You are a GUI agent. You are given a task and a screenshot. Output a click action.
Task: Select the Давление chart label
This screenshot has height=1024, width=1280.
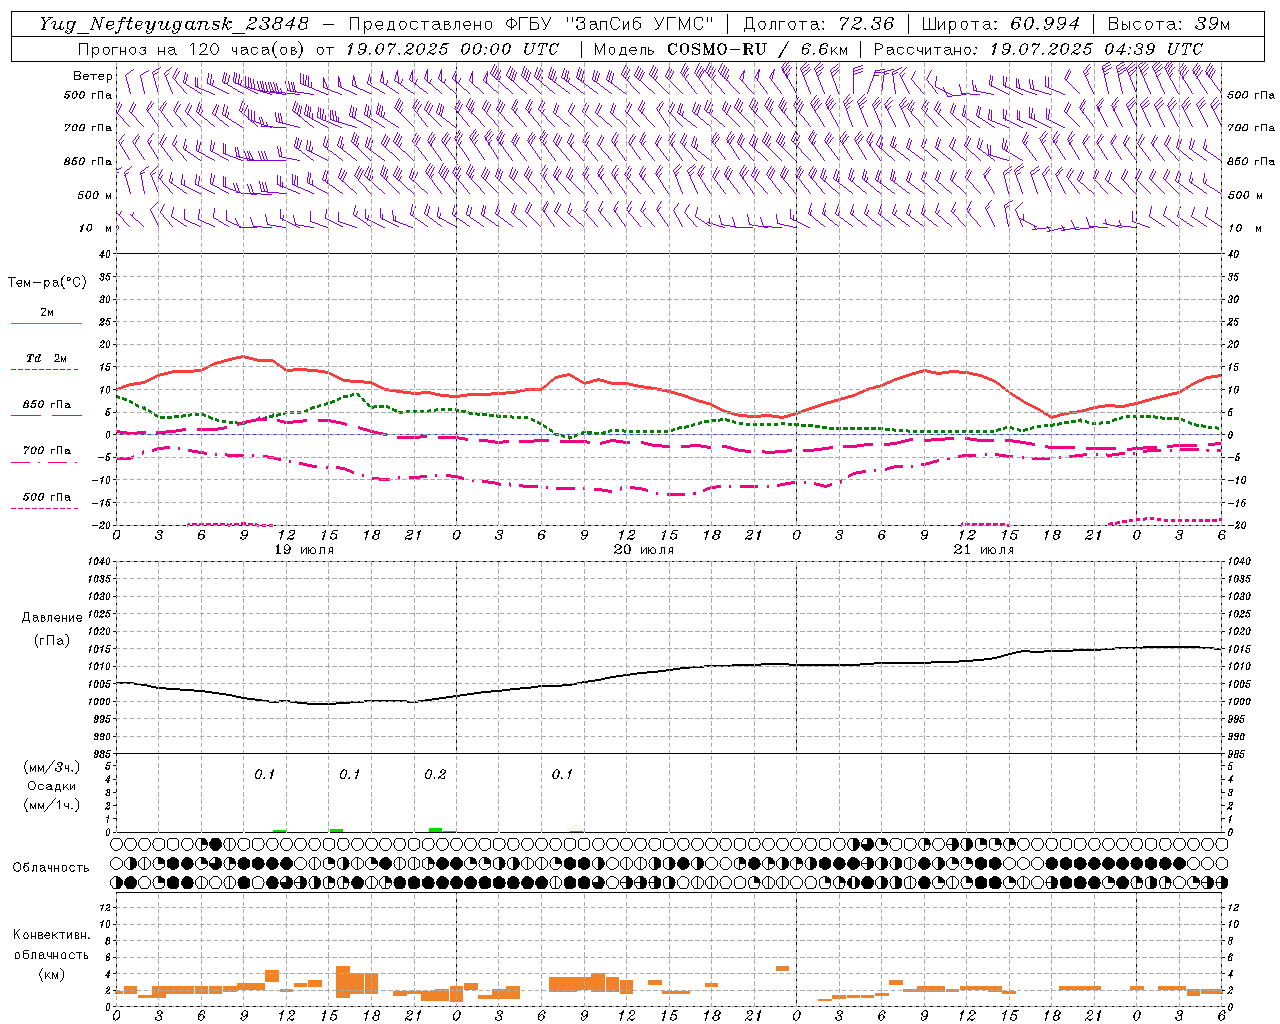[x=51, y=618]
